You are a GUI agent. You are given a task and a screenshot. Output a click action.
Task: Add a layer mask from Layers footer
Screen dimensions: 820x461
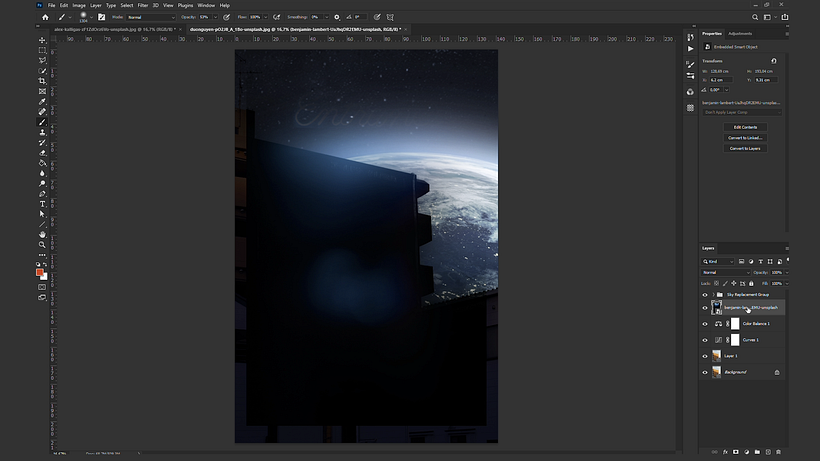pos(736,452)
